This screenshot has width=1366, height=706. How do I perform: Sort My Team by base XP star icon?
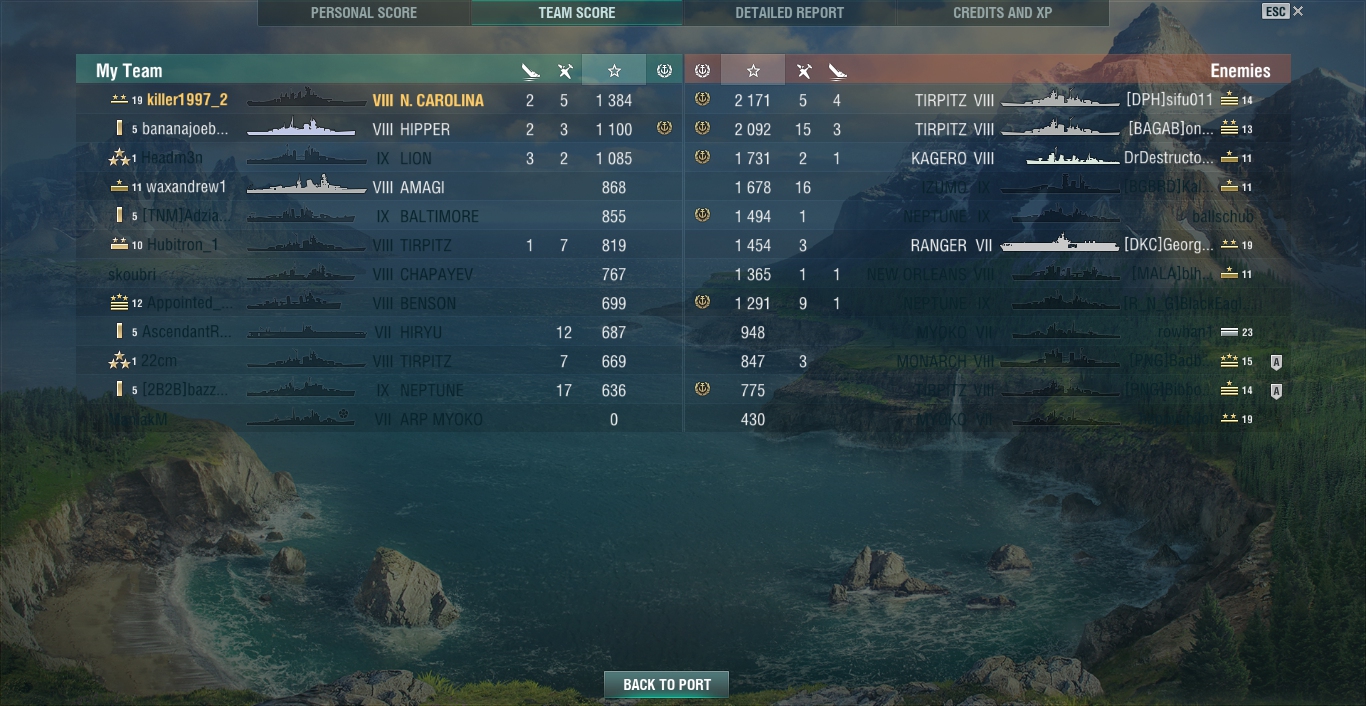614,71
